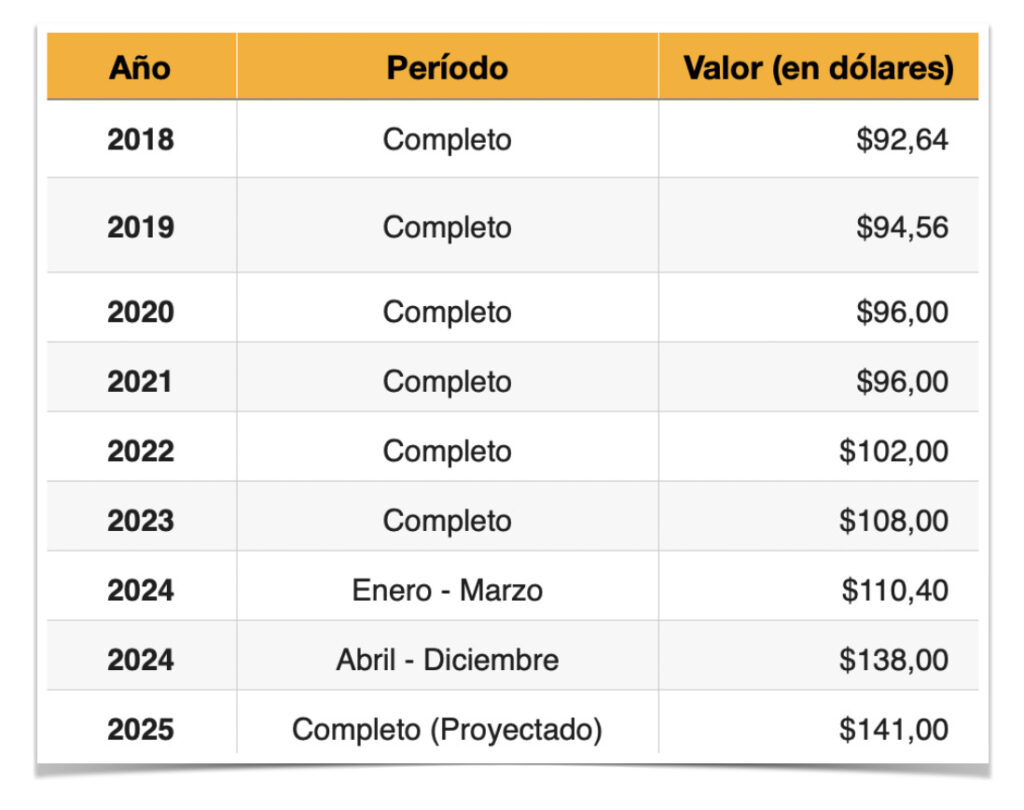Select the $141,00 value cell
This screenshot has width=1024, height=810.
pyautogui.click(x=893, y=730)
